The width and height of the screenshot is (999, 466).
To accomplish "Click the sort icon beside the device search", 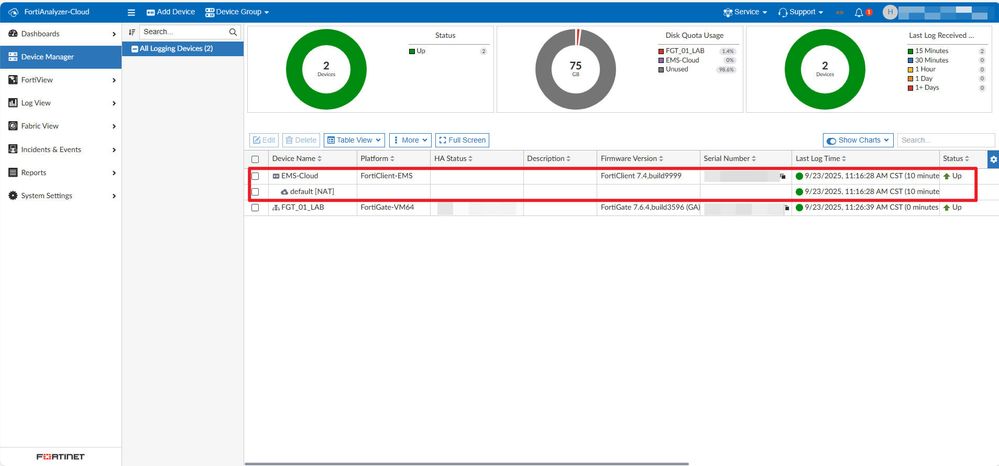I will click(x=132, y=32).
